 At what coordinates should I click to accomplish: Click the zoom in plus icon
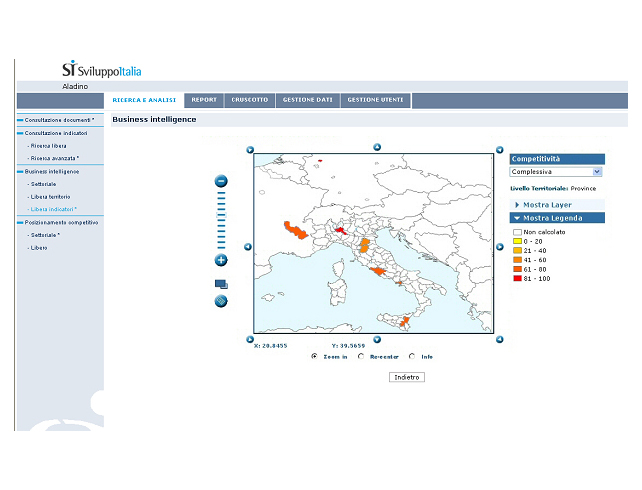(221, 260)
